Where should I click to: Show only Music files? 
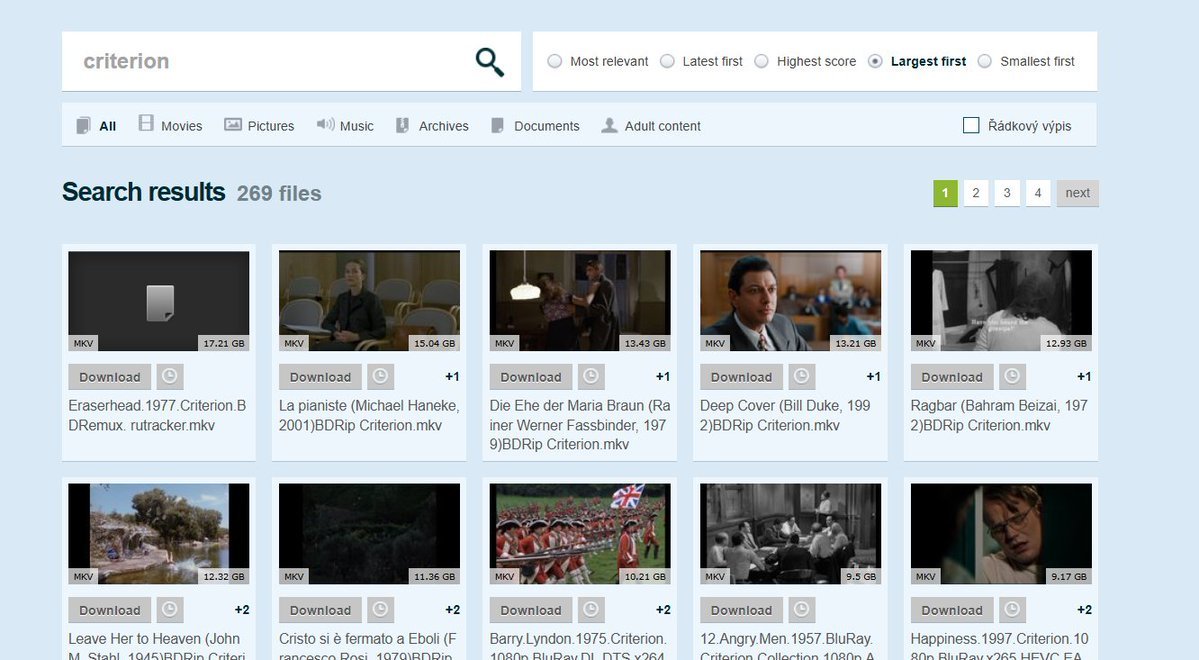tap(345, 126)
